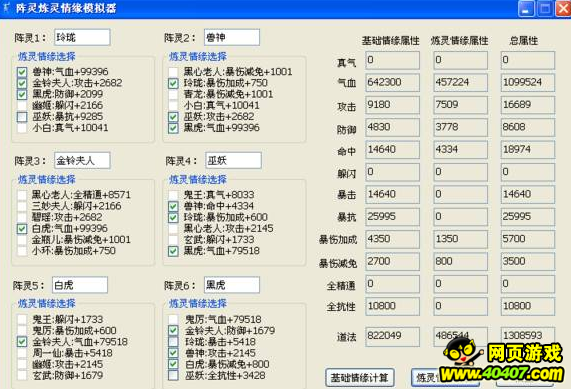
Task: Maximize the simulator window
Action: point(544,9)
